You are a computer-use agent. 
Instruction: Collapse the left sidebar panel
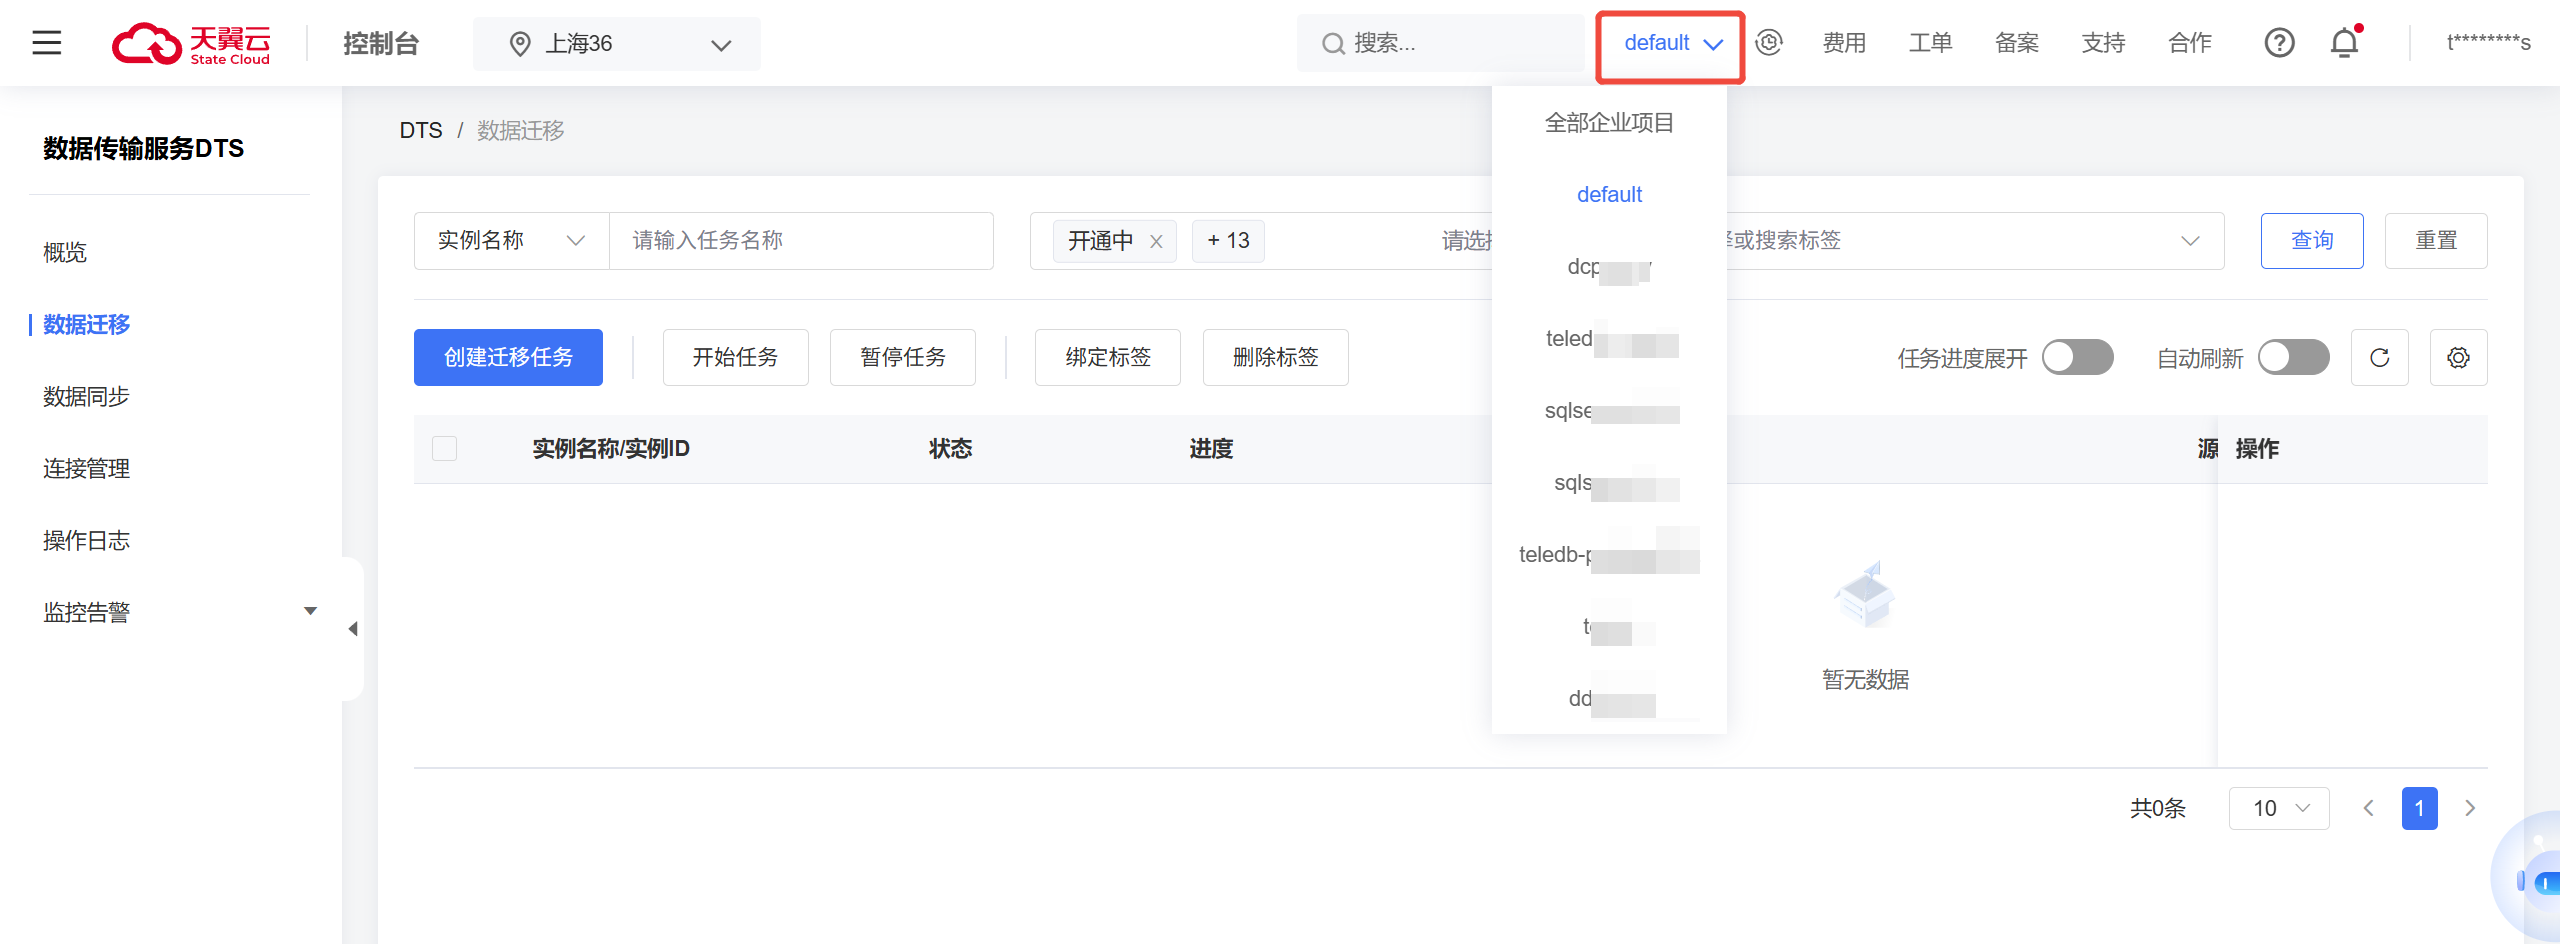tap(352, 629)
